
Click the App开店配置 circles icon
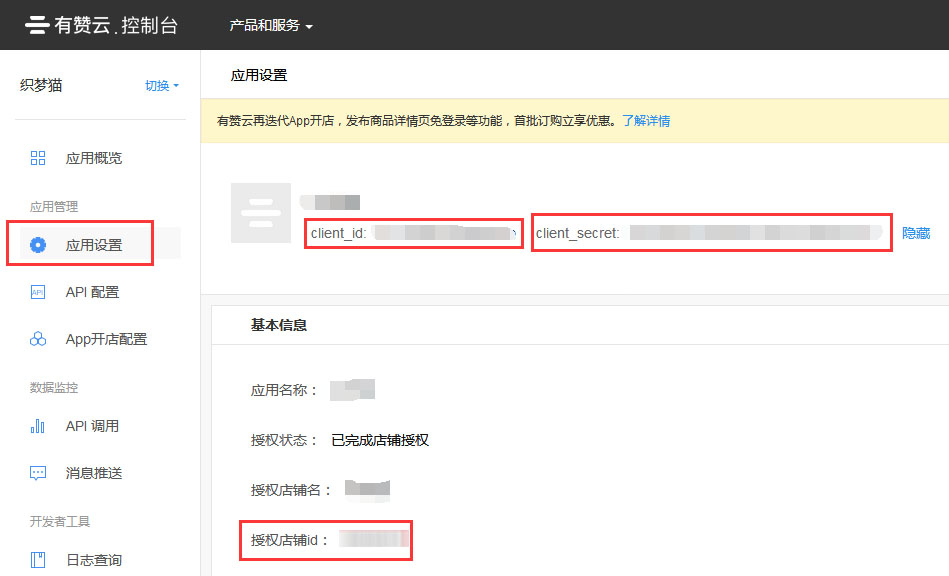coord(38,340)
